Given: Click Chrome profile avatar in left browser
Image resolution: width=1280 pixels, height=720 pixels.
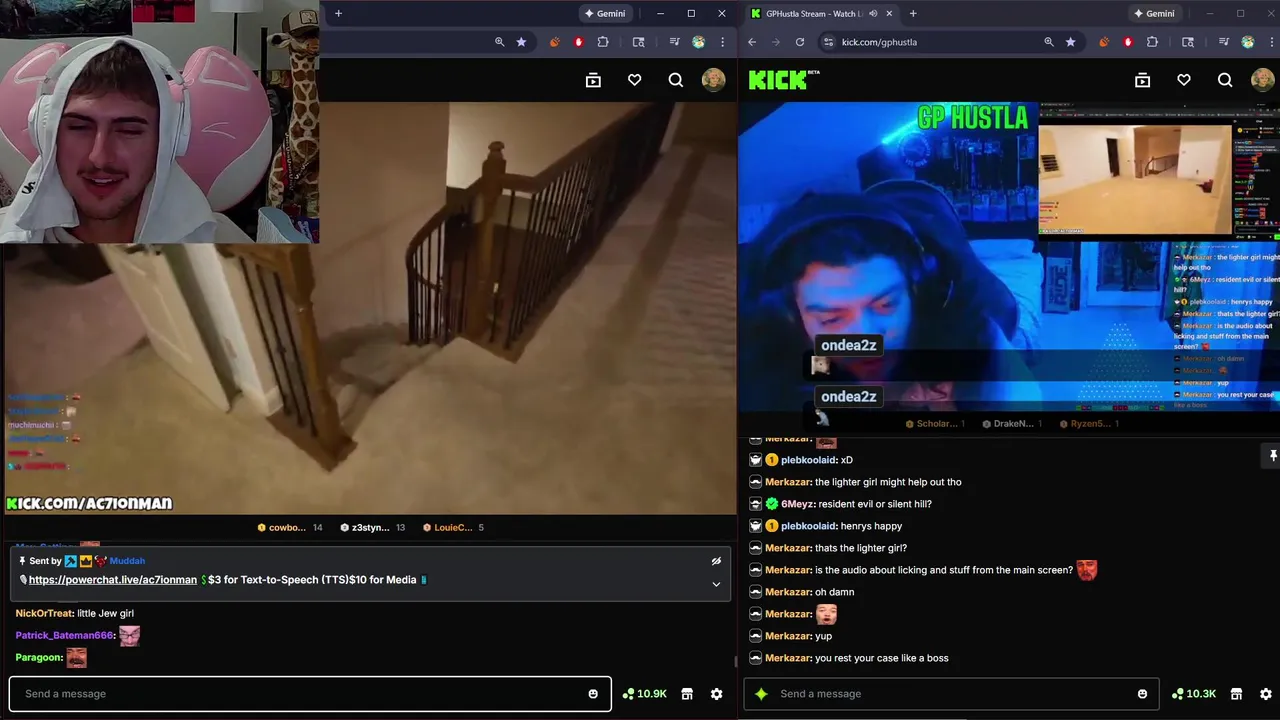Looking at the screenshot, I should [698, 42].
